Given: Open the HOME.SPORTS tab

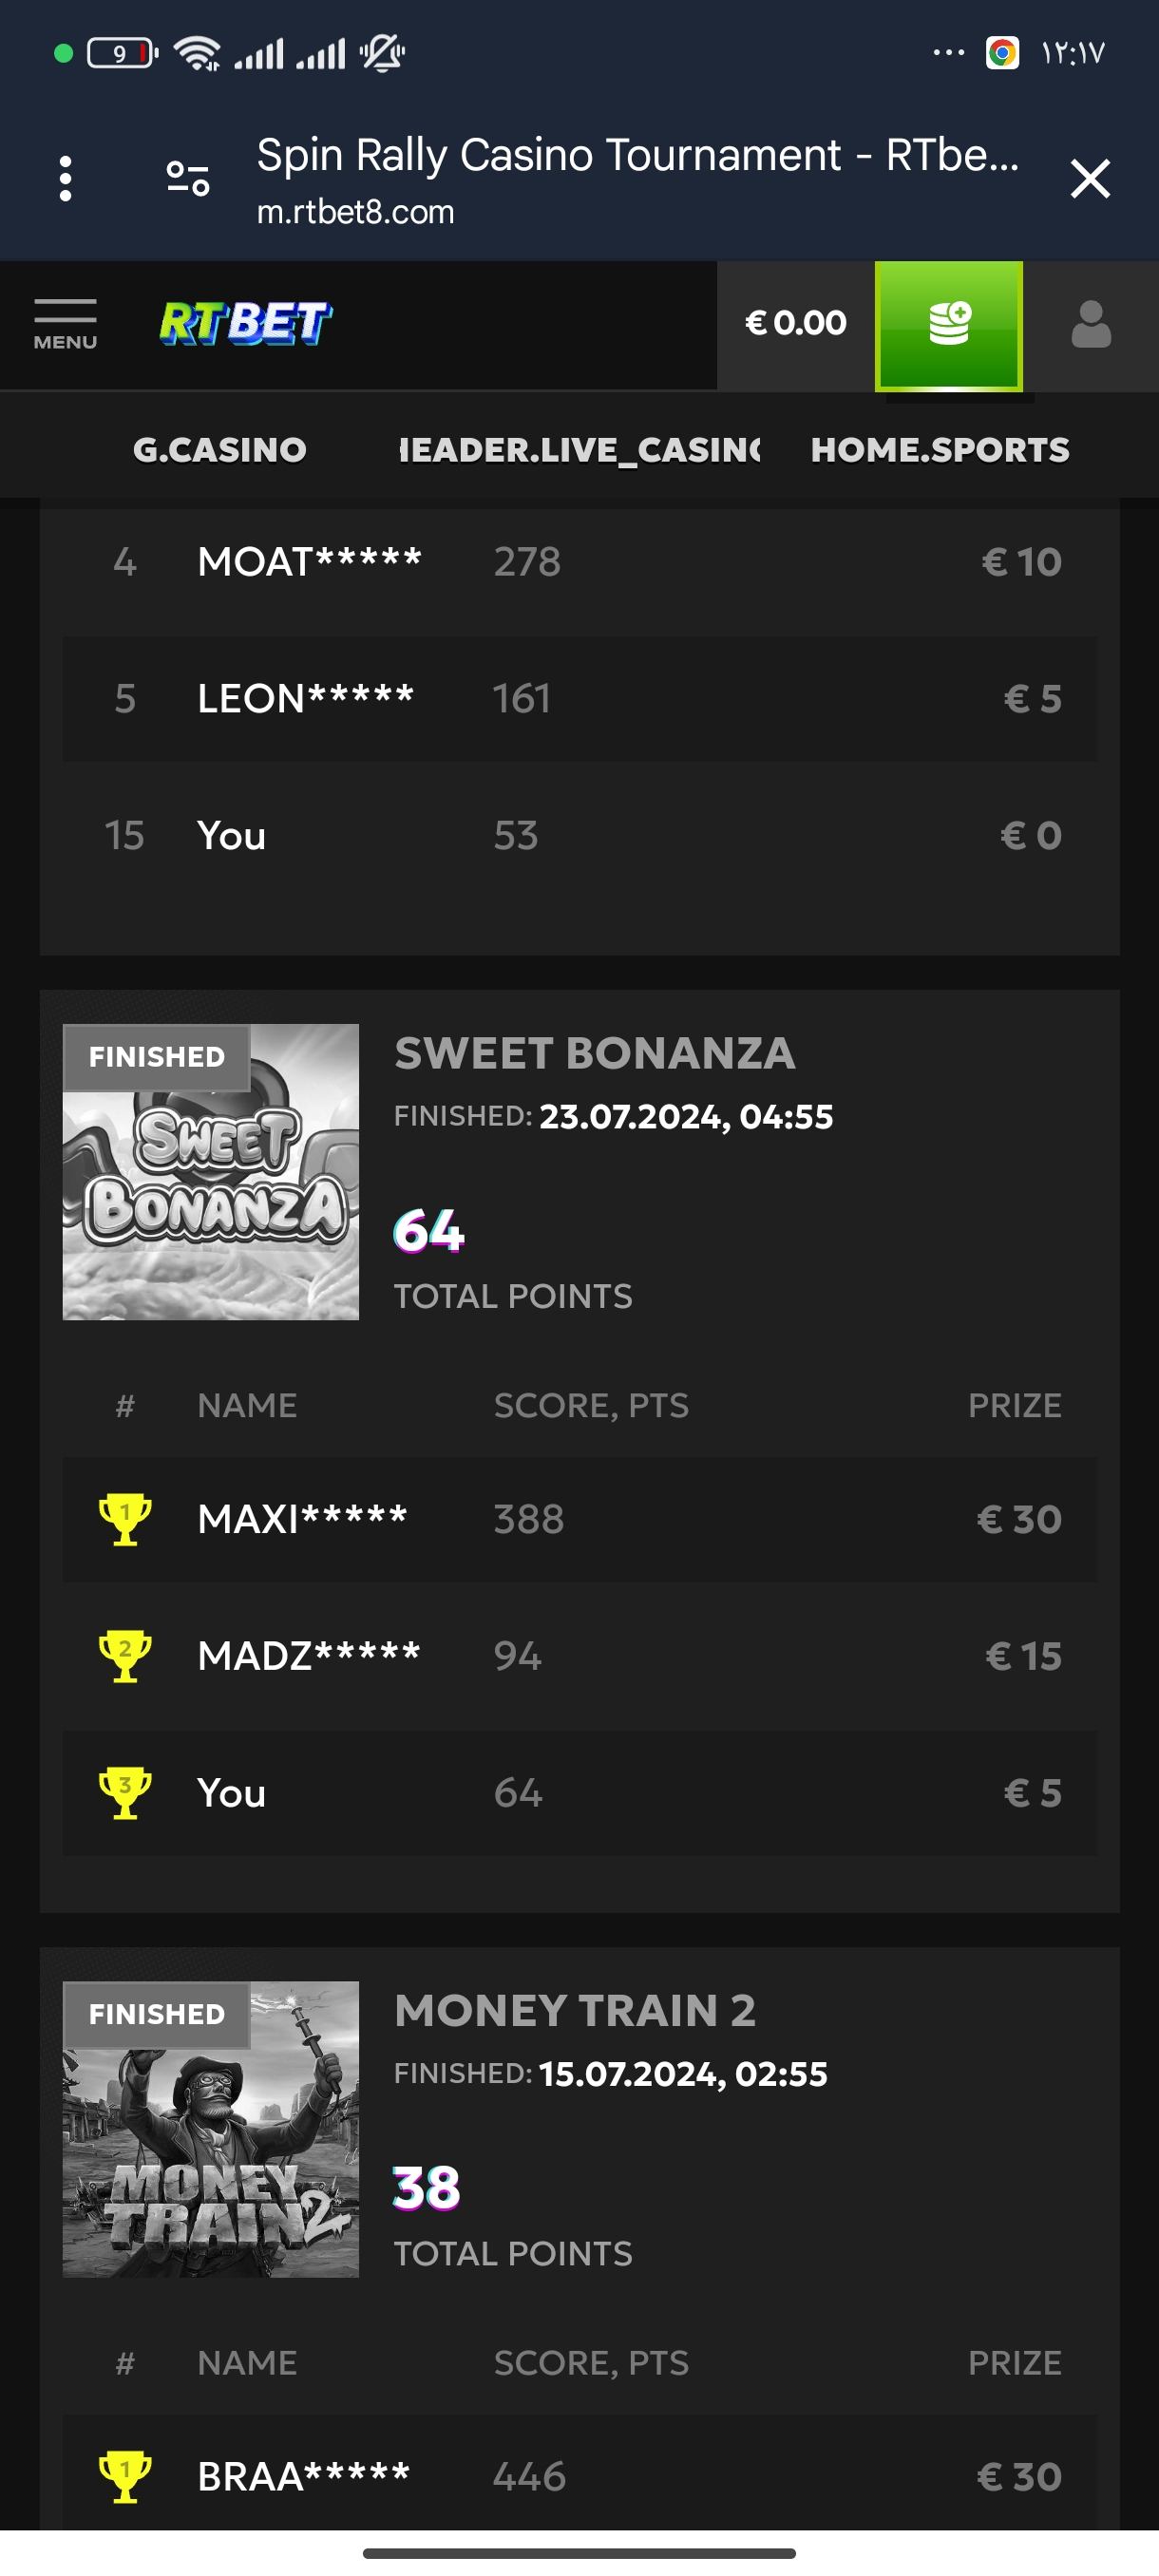Looking at the screenshot, I should point(940,450).
